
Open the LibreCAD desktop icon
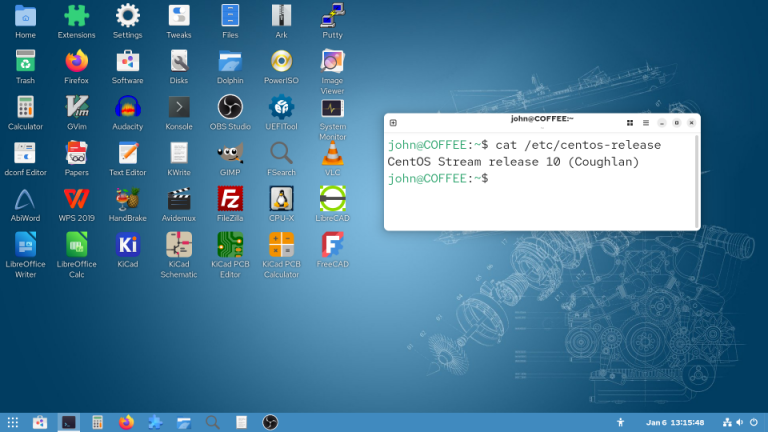[x=333, y=198]
